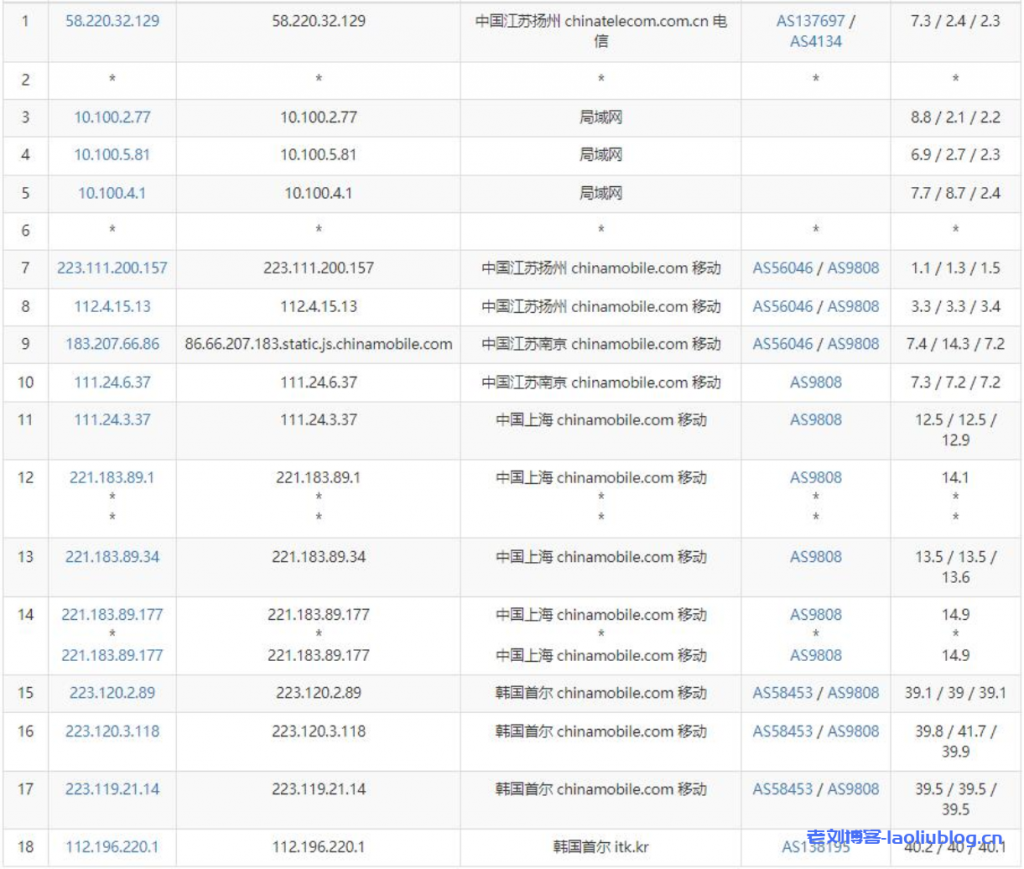The image size is (1024, 869).
Task: Open the blue 112.196.220.1 link in hop 18
Action: click(112, 847)
